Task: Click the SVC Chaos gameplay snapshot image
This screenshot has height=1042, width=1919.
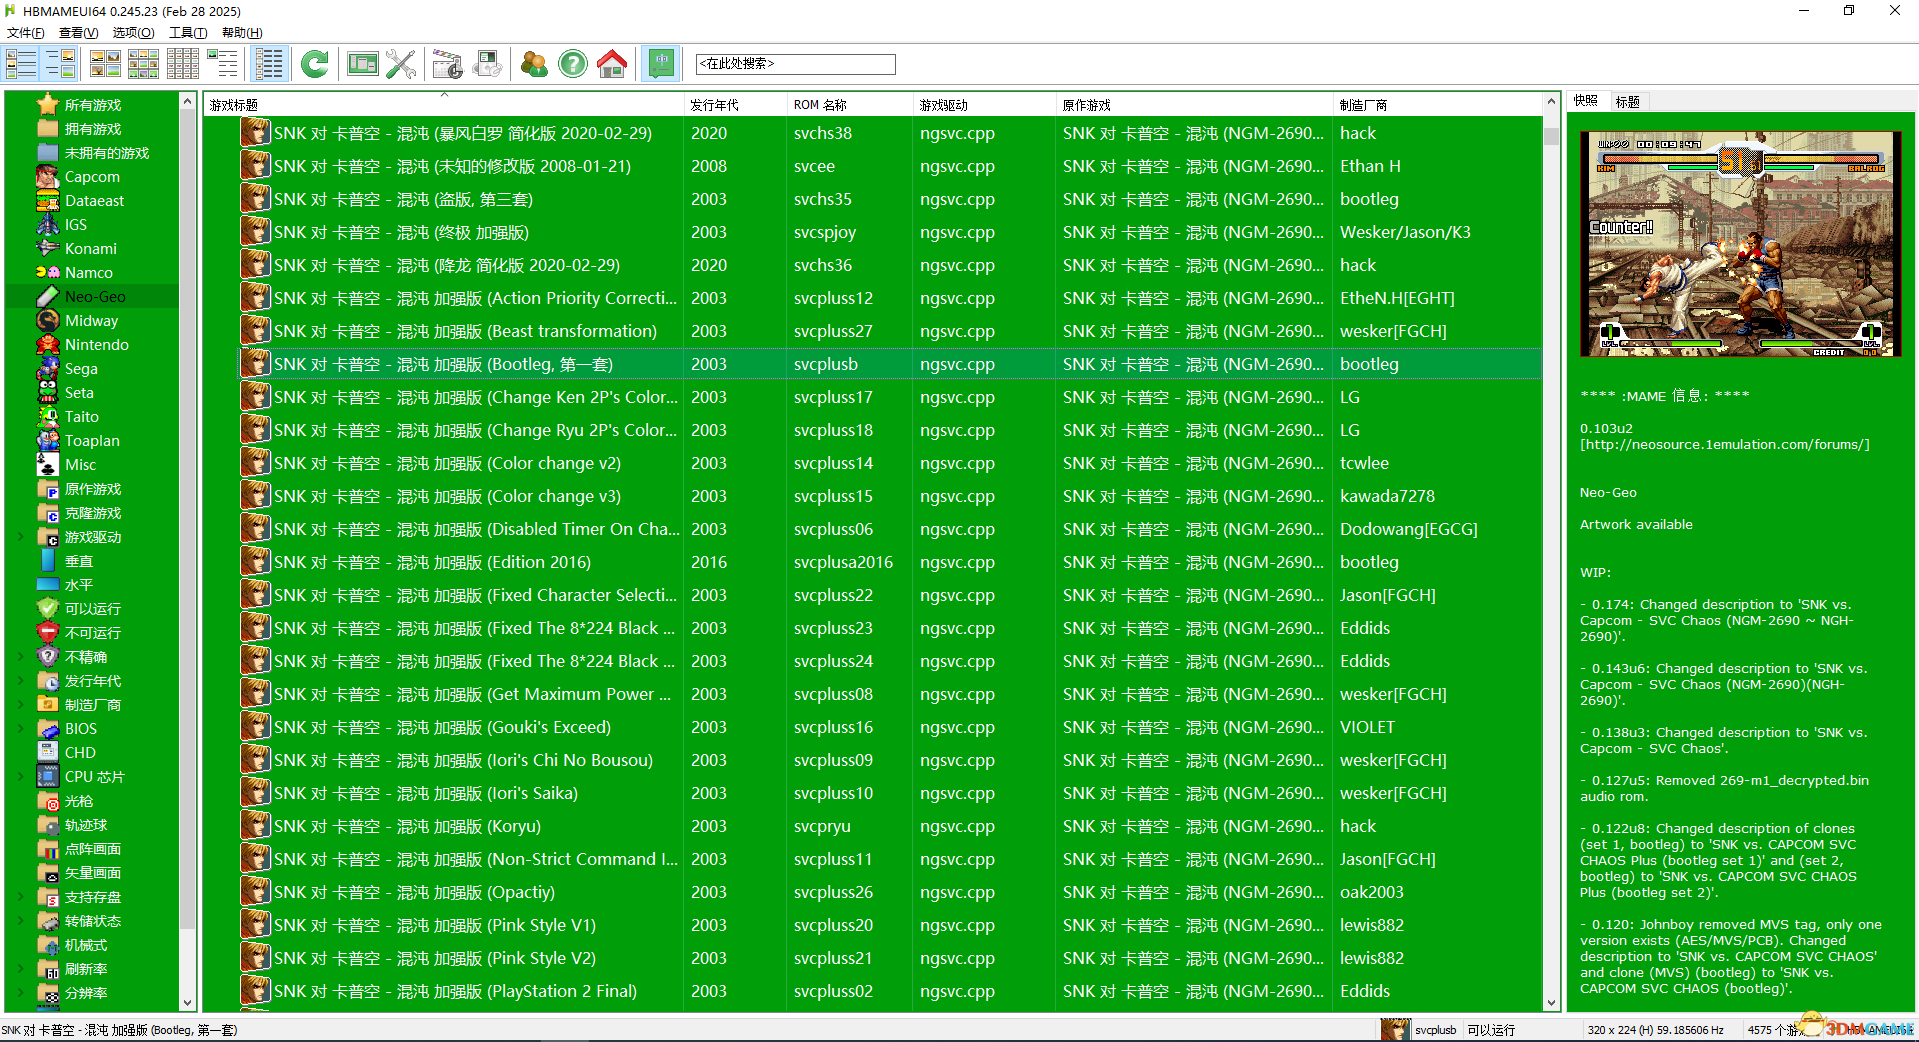Action: [1740, 244]
